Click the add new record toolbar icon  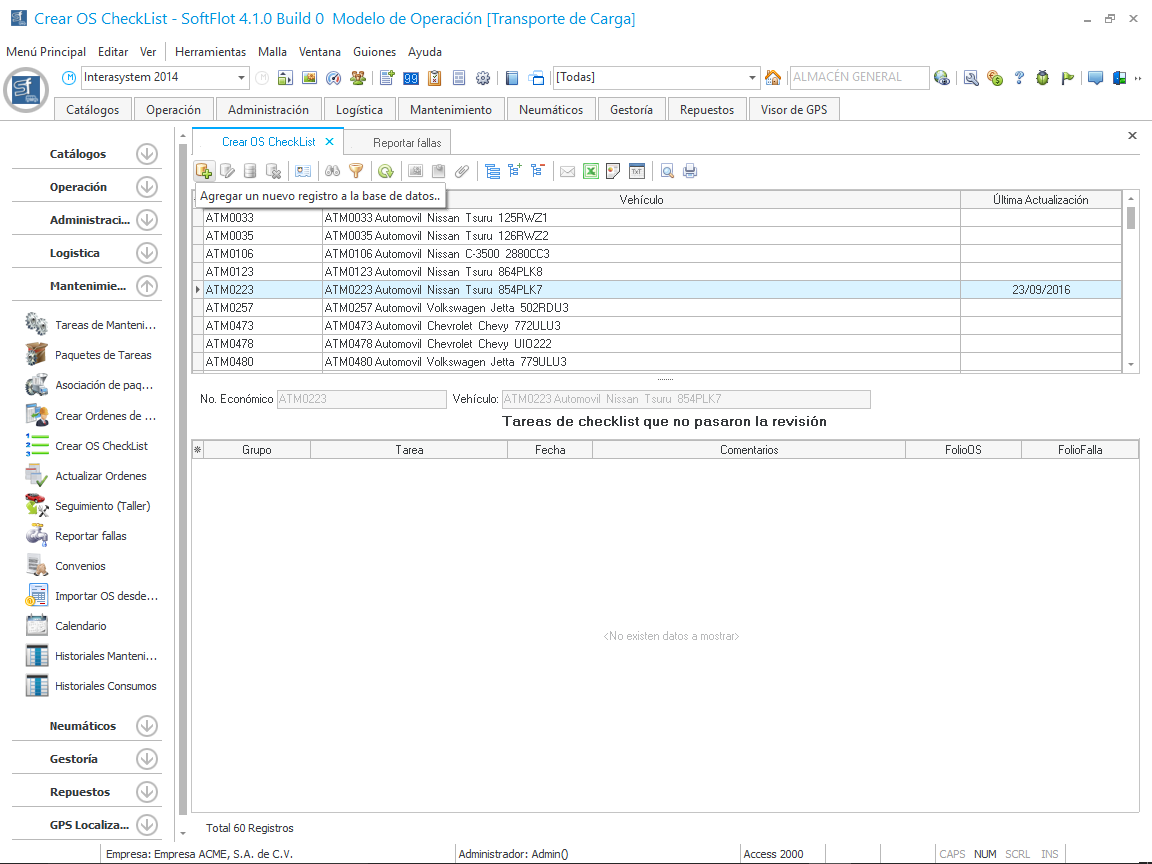pyautogui.click(x=204, y=171)
